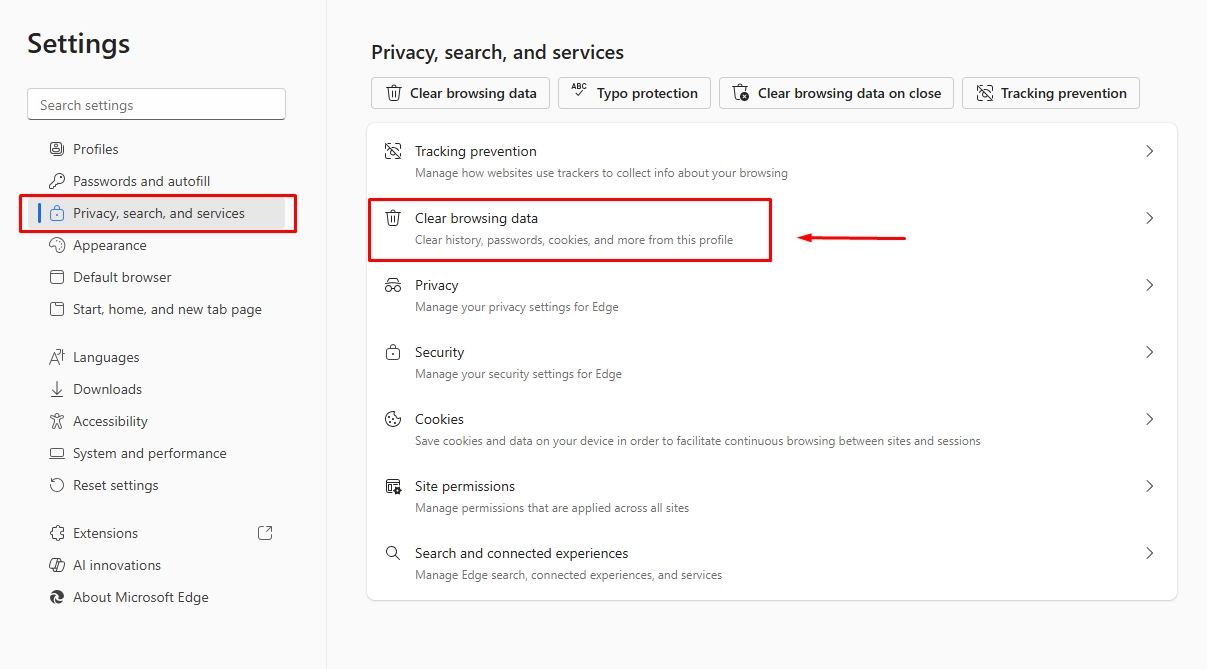Select the Profiles icon in the sidebar

click(55, 148)
